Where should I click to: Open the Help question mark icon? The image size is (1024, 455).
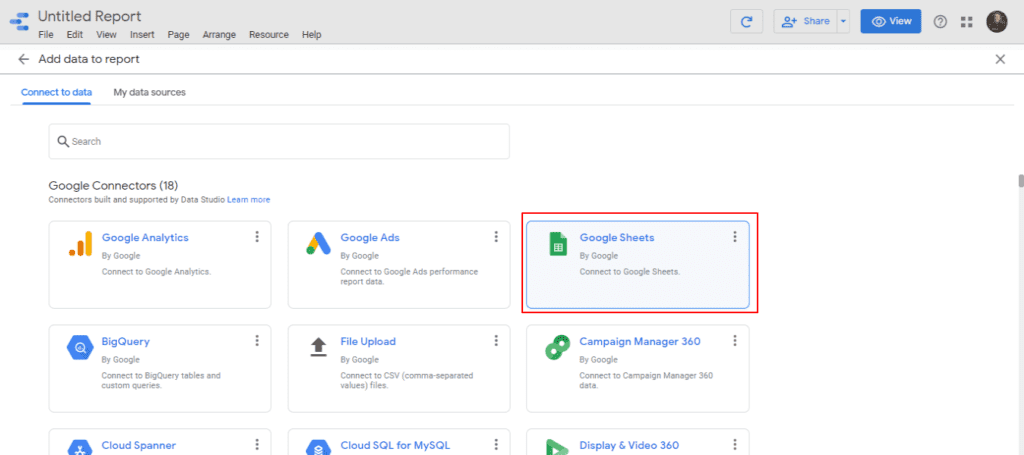(940, 22)
